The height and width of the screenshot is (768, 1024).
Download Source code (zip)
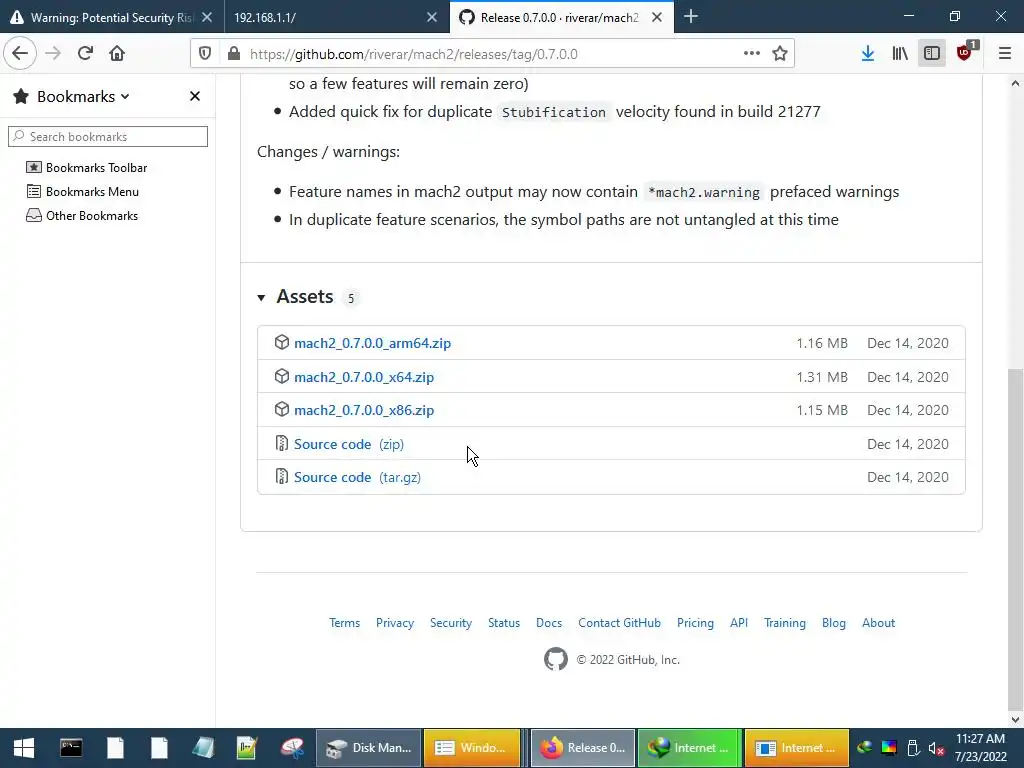pyautogui.click(x=349, y=445)
